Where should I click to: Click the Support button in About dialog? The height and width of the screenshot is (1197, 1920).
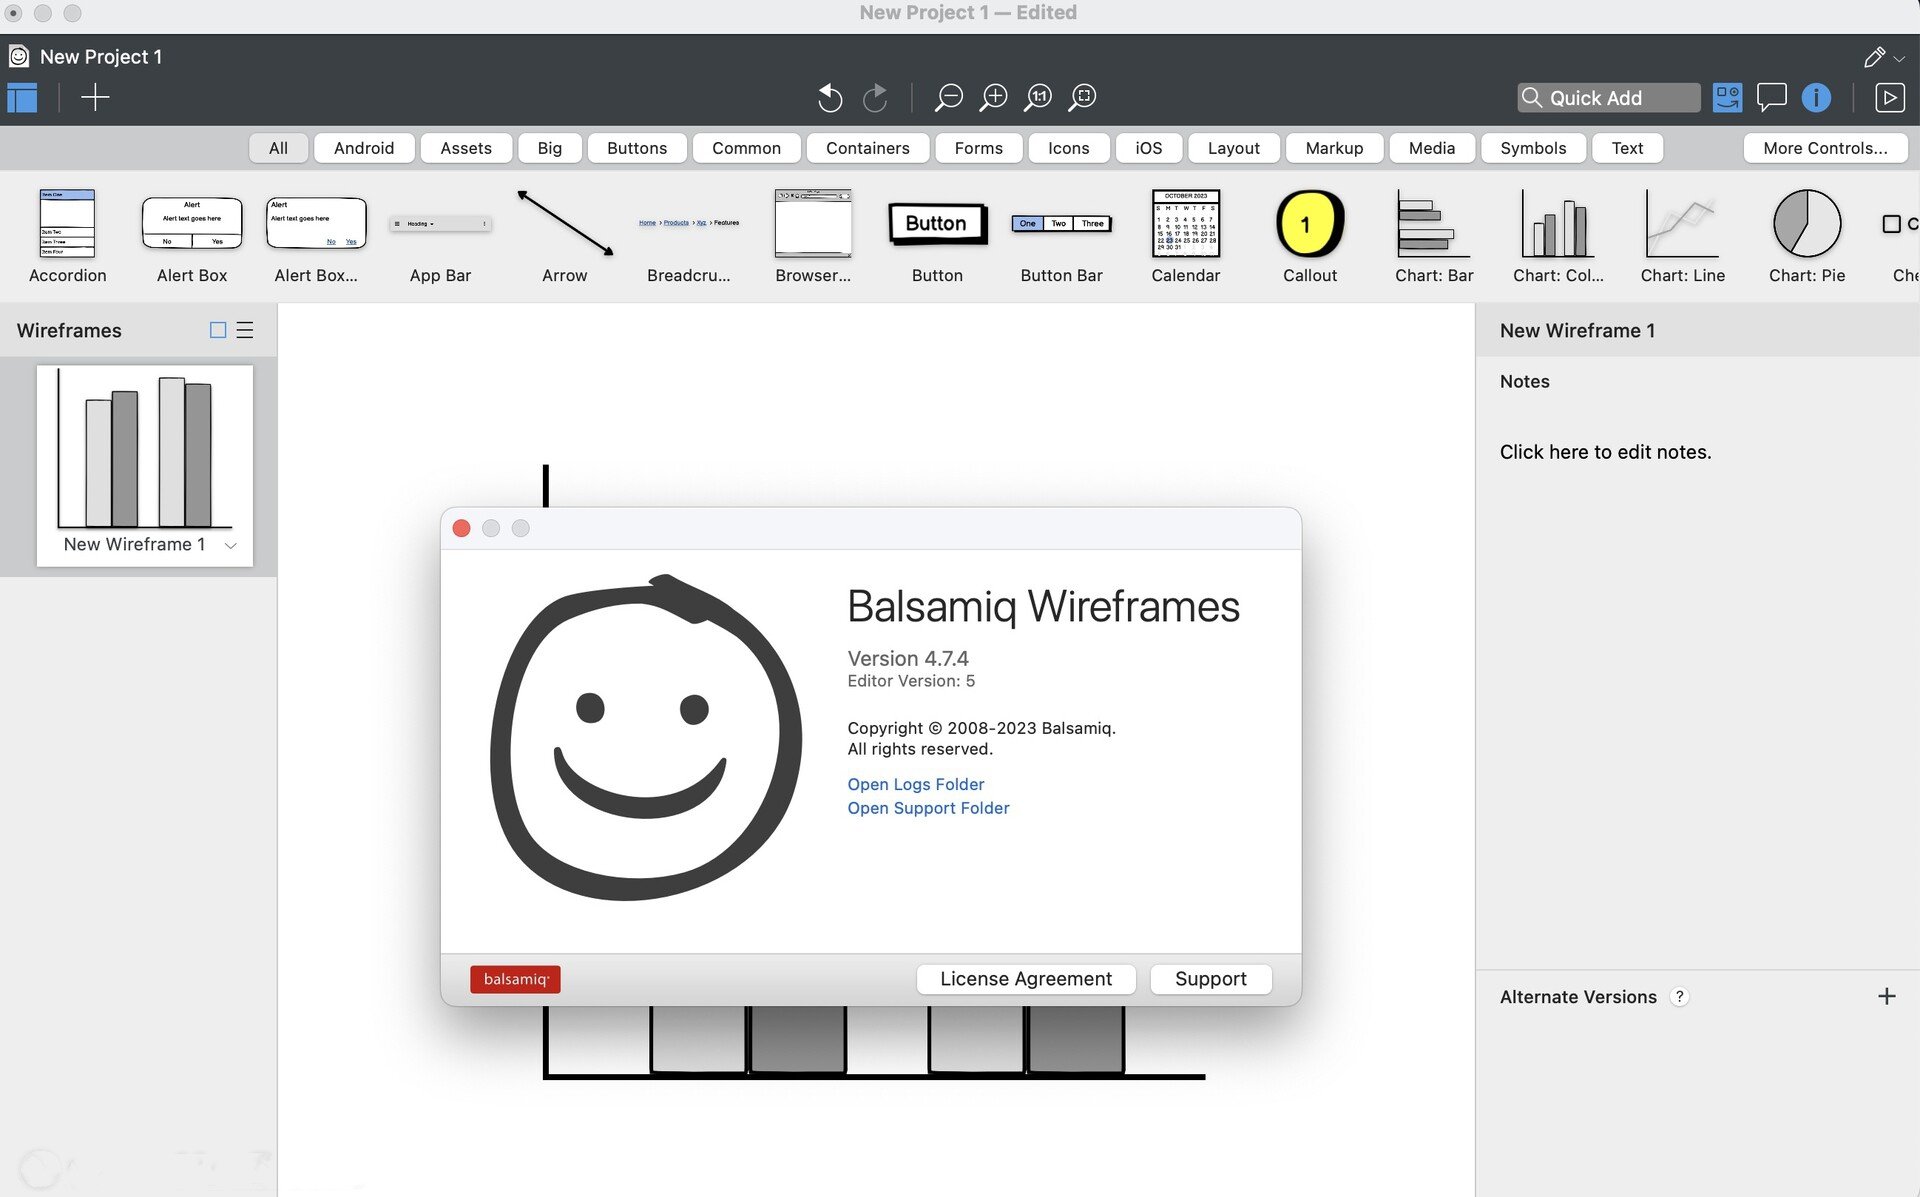(1210, 979)
